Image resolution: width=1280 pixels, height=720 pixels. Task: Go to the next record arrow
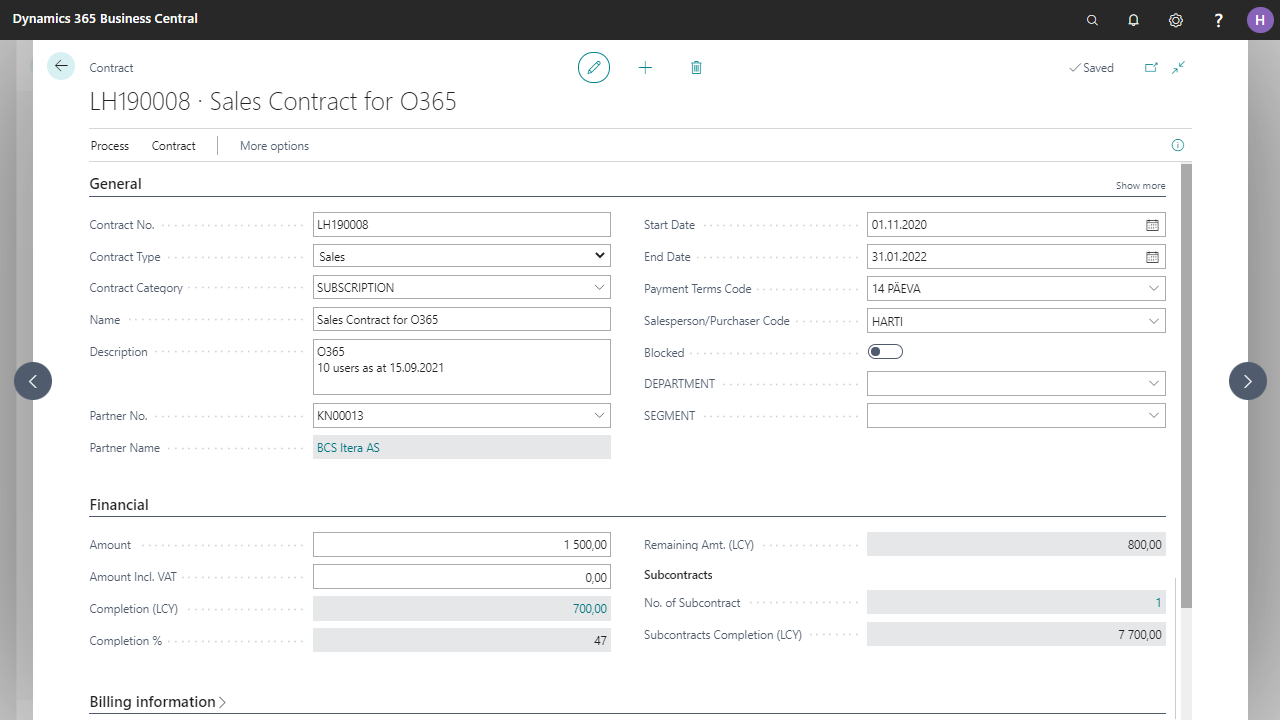(x=1247, y=381)
